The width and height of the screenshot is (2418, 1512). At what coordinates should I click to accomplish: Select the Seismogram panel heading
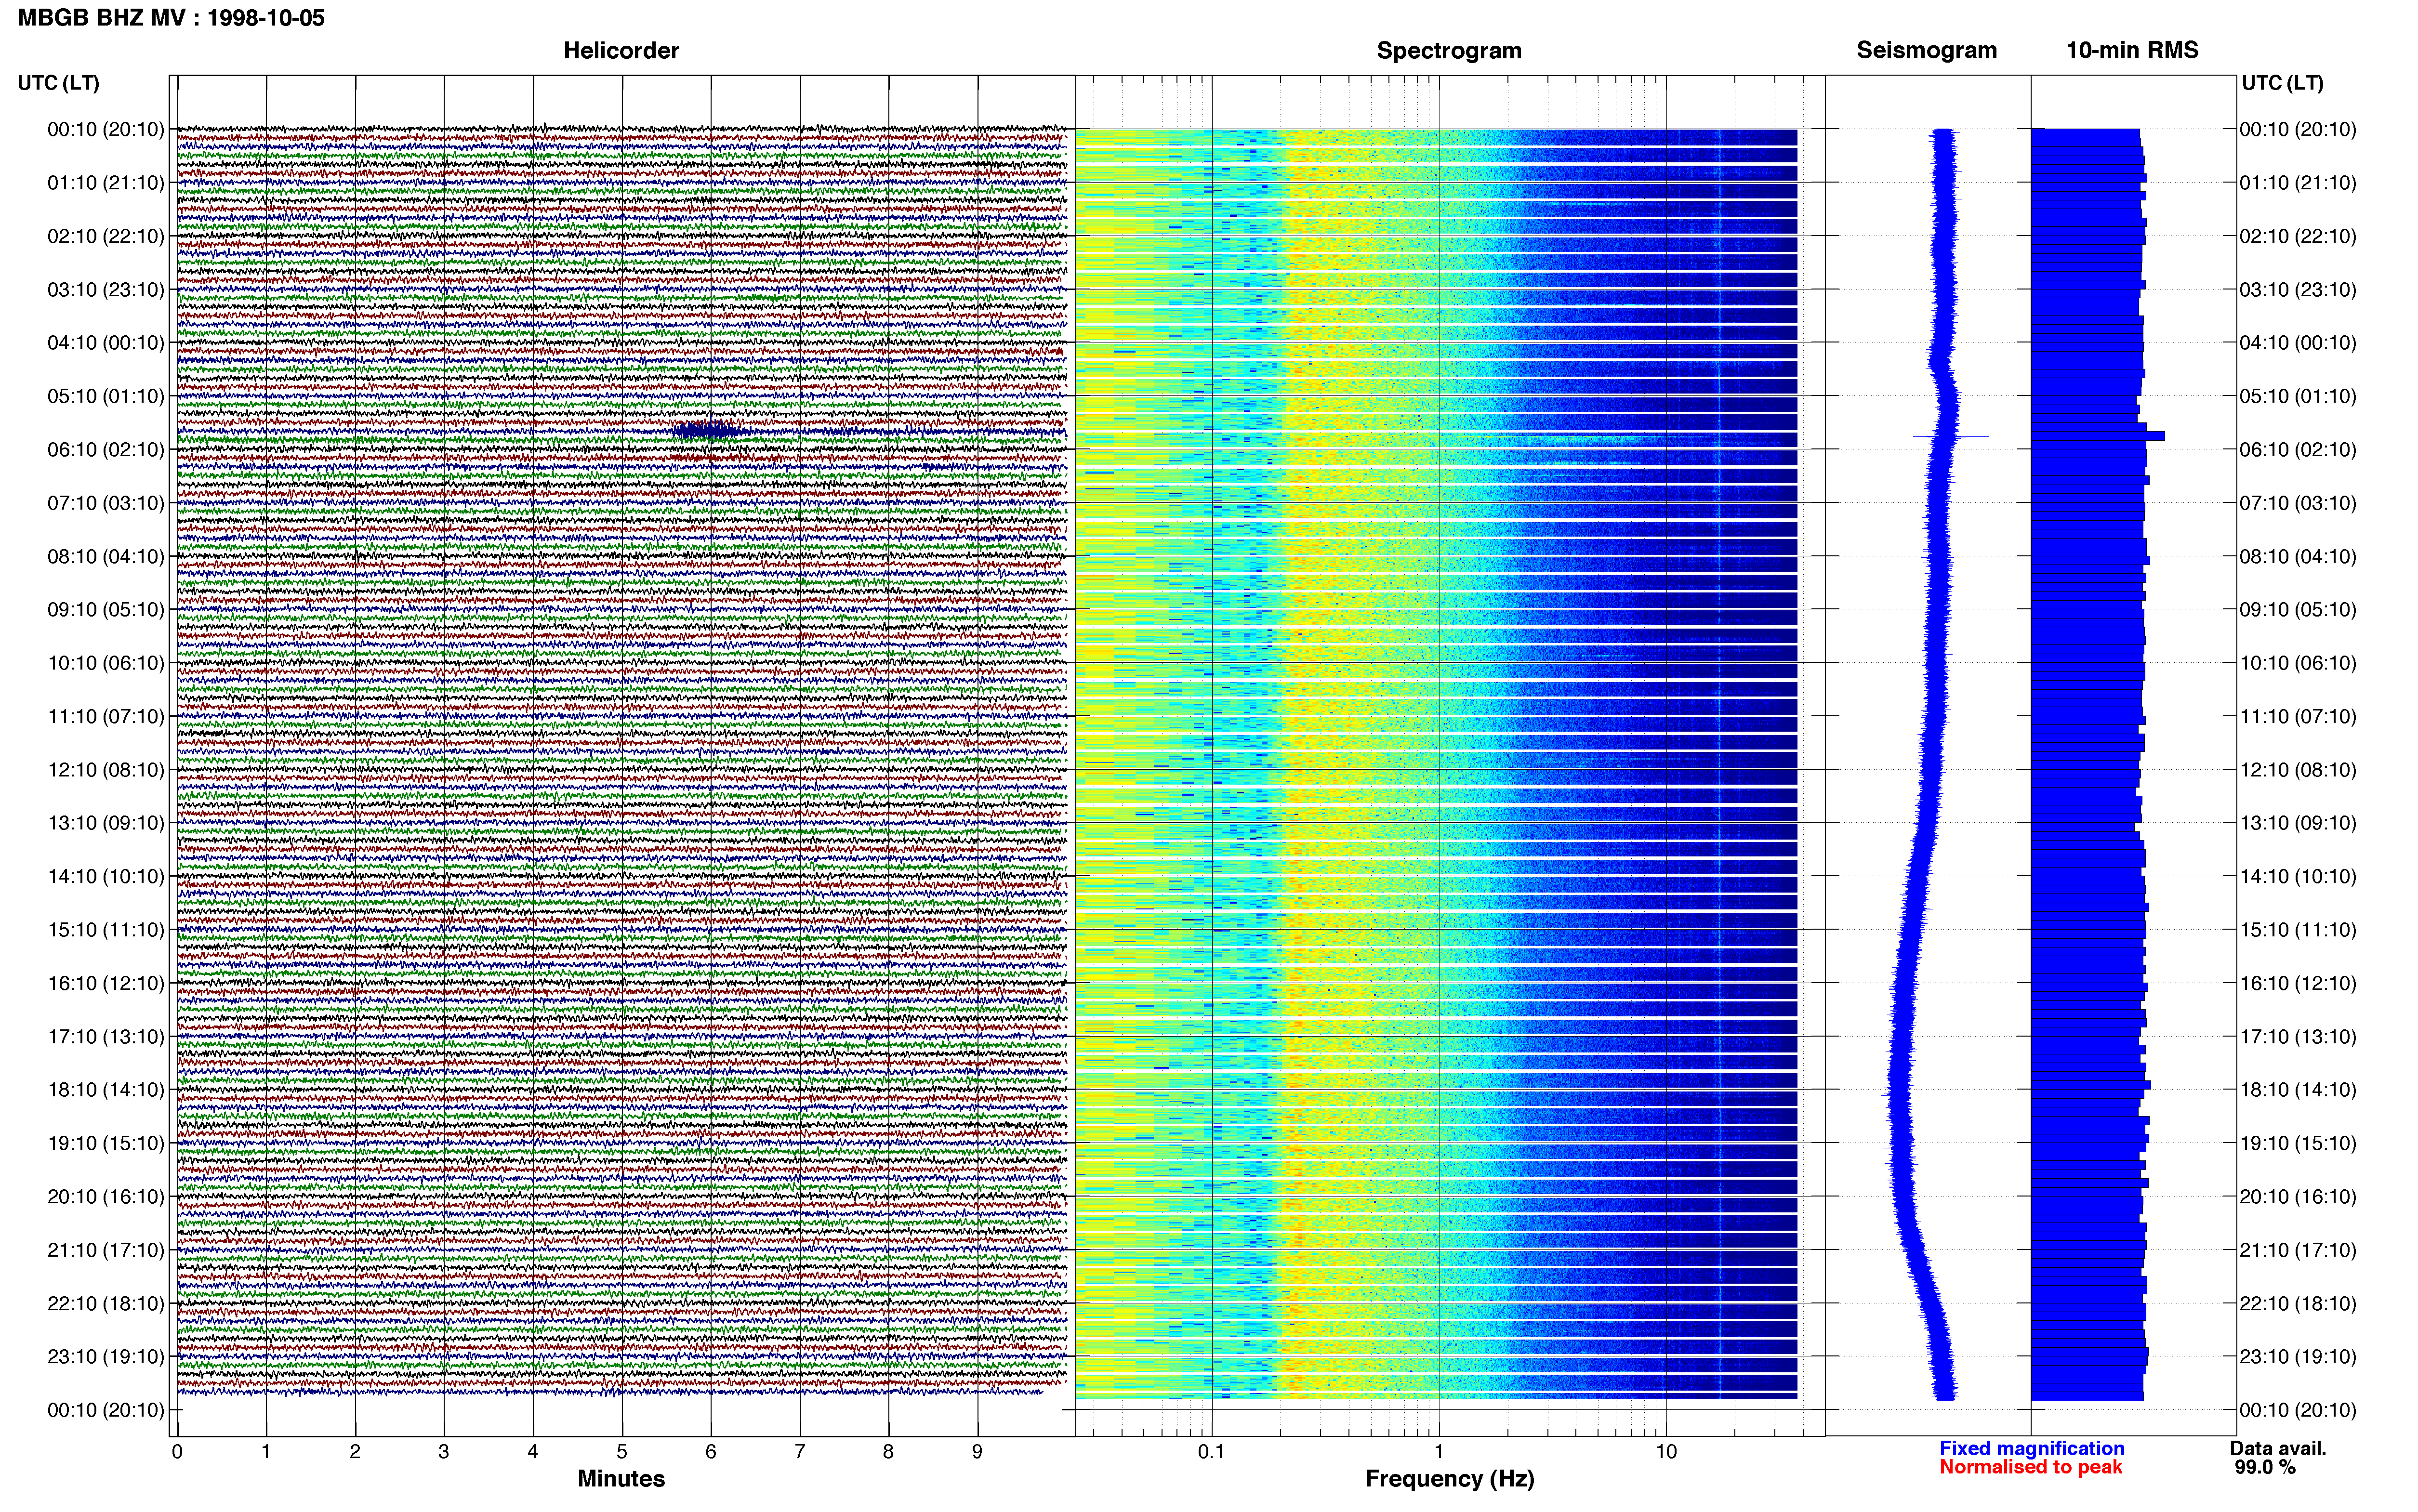[1926, 50]
